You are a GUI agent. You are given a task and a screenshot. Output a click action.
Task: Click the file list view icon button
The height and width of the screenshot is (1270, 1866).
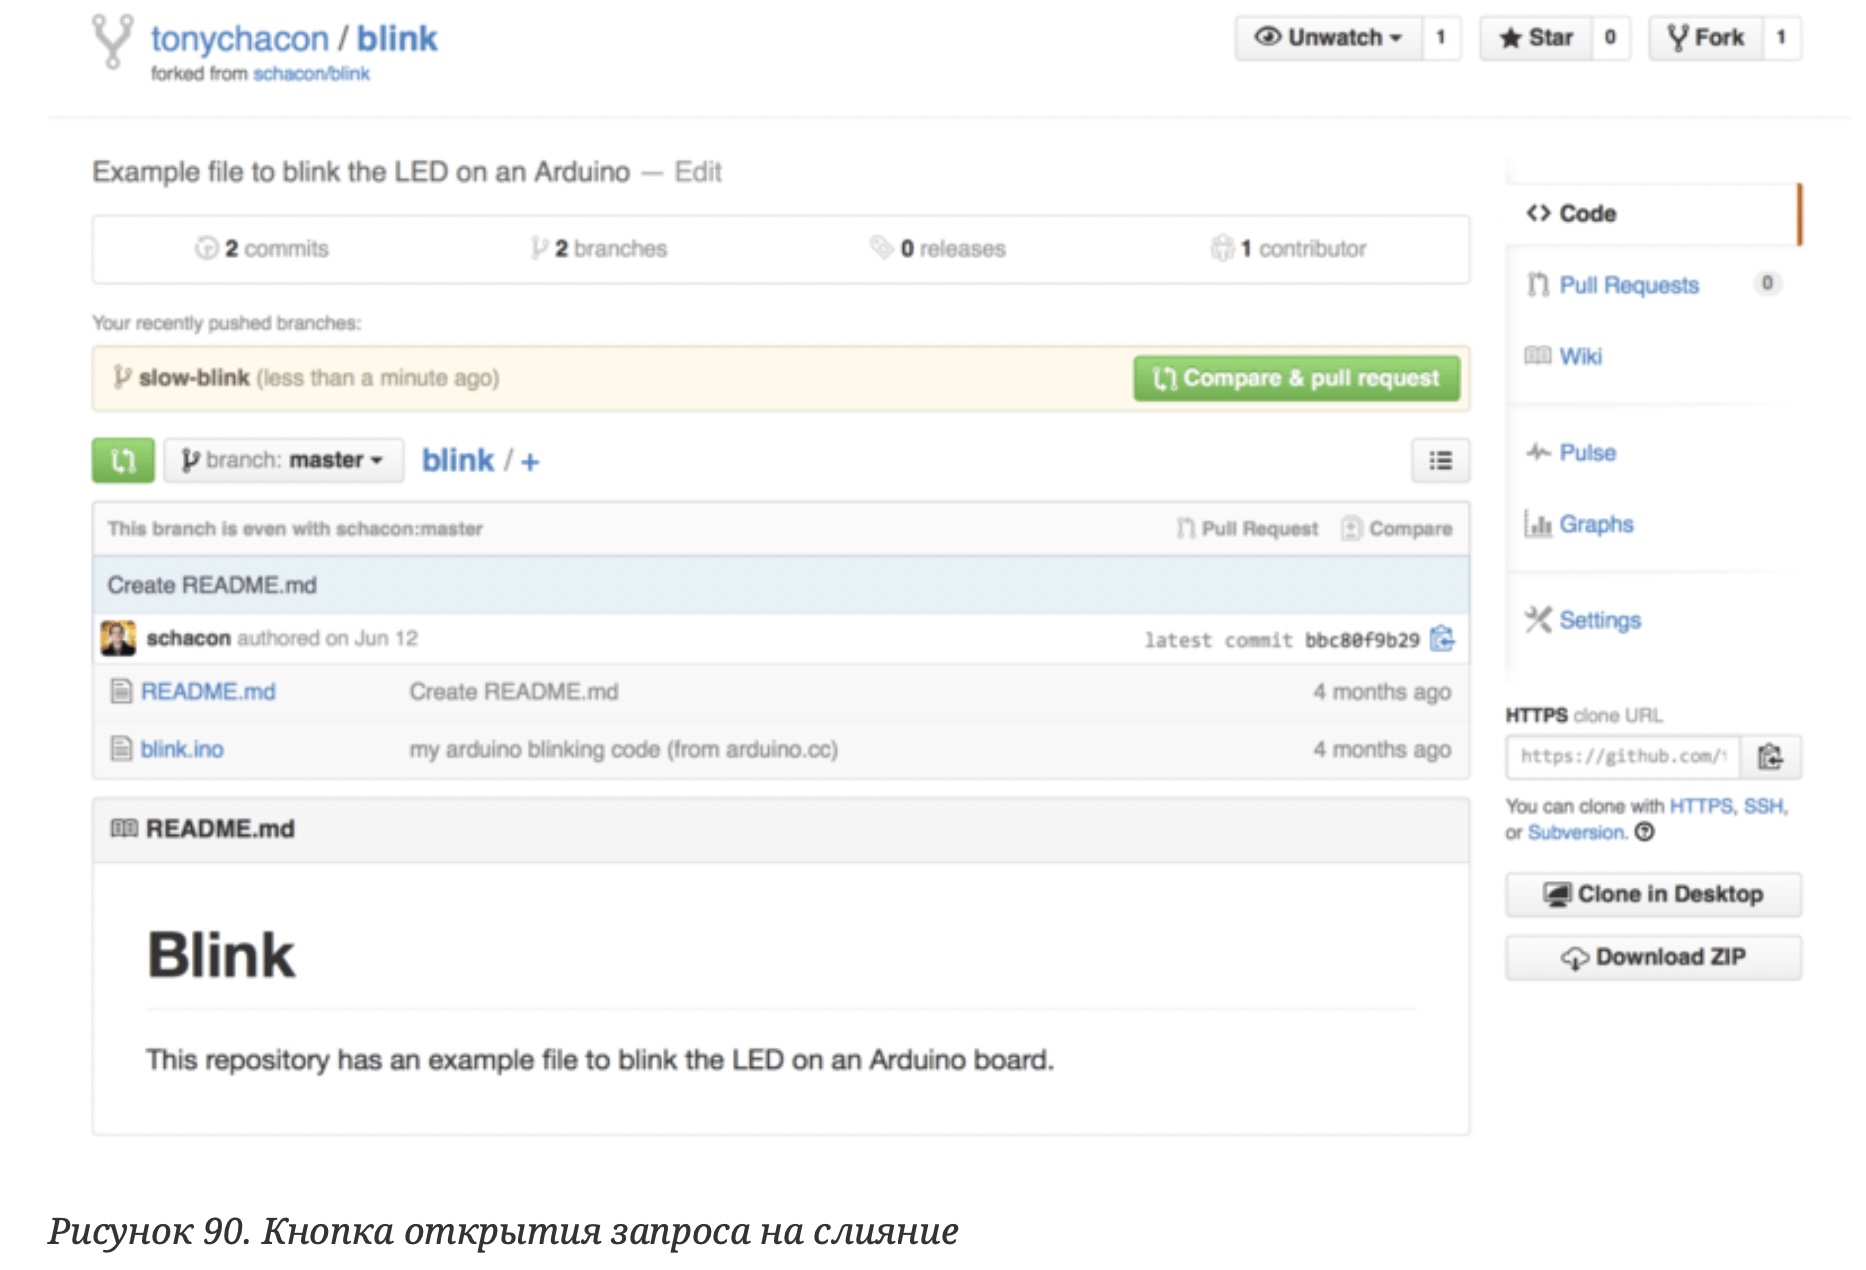[x=1440, y=460]
